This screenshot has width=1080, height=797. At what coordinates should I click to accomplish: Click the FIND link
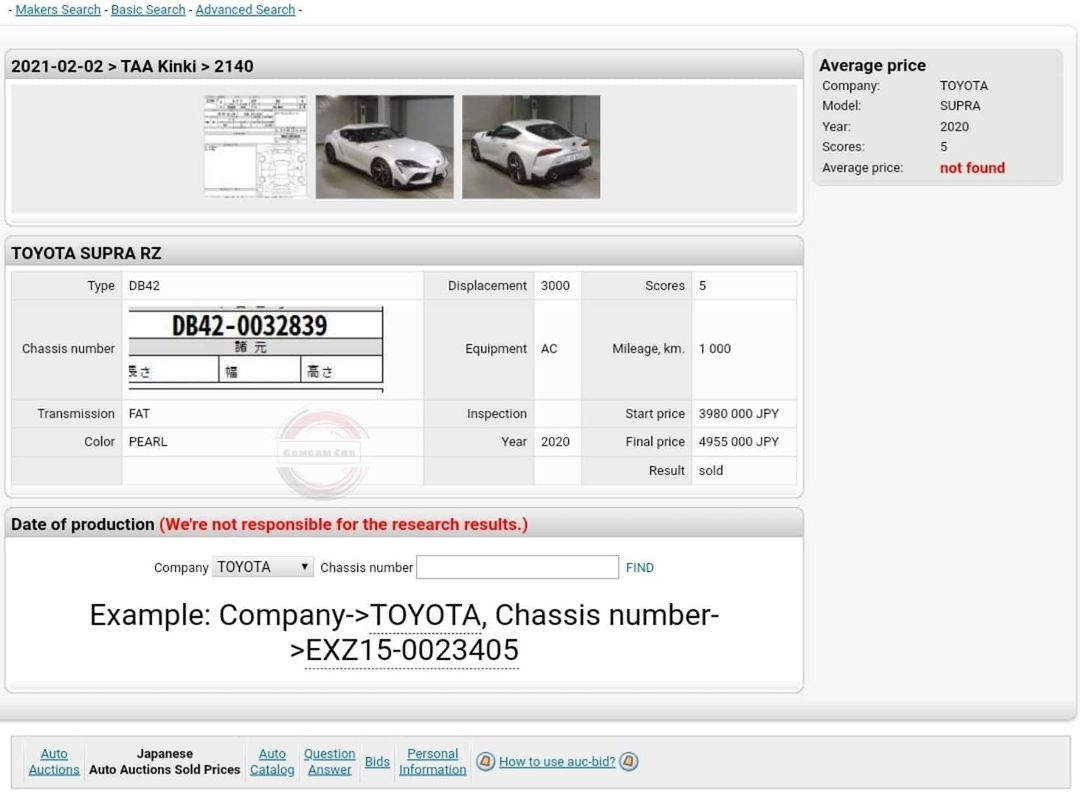tap(640, 568)
